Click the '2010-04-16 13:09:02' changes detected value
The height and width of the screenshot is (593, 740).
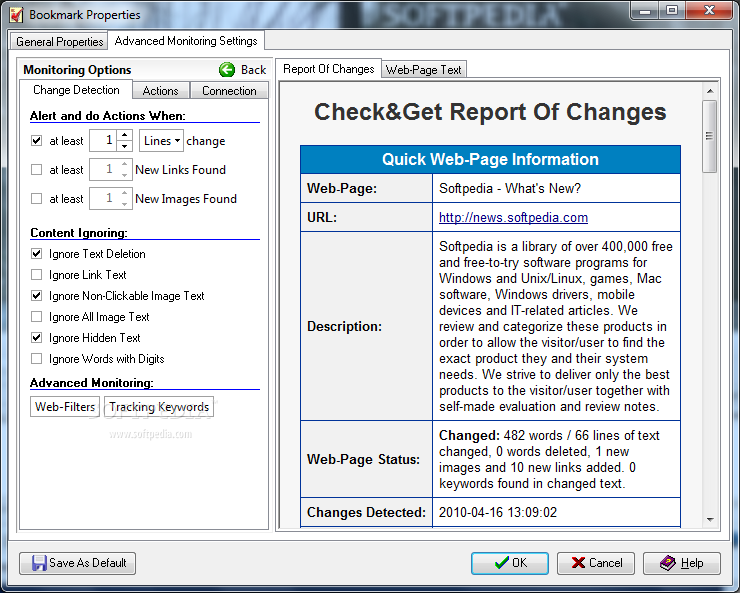[x=498, y=512]
